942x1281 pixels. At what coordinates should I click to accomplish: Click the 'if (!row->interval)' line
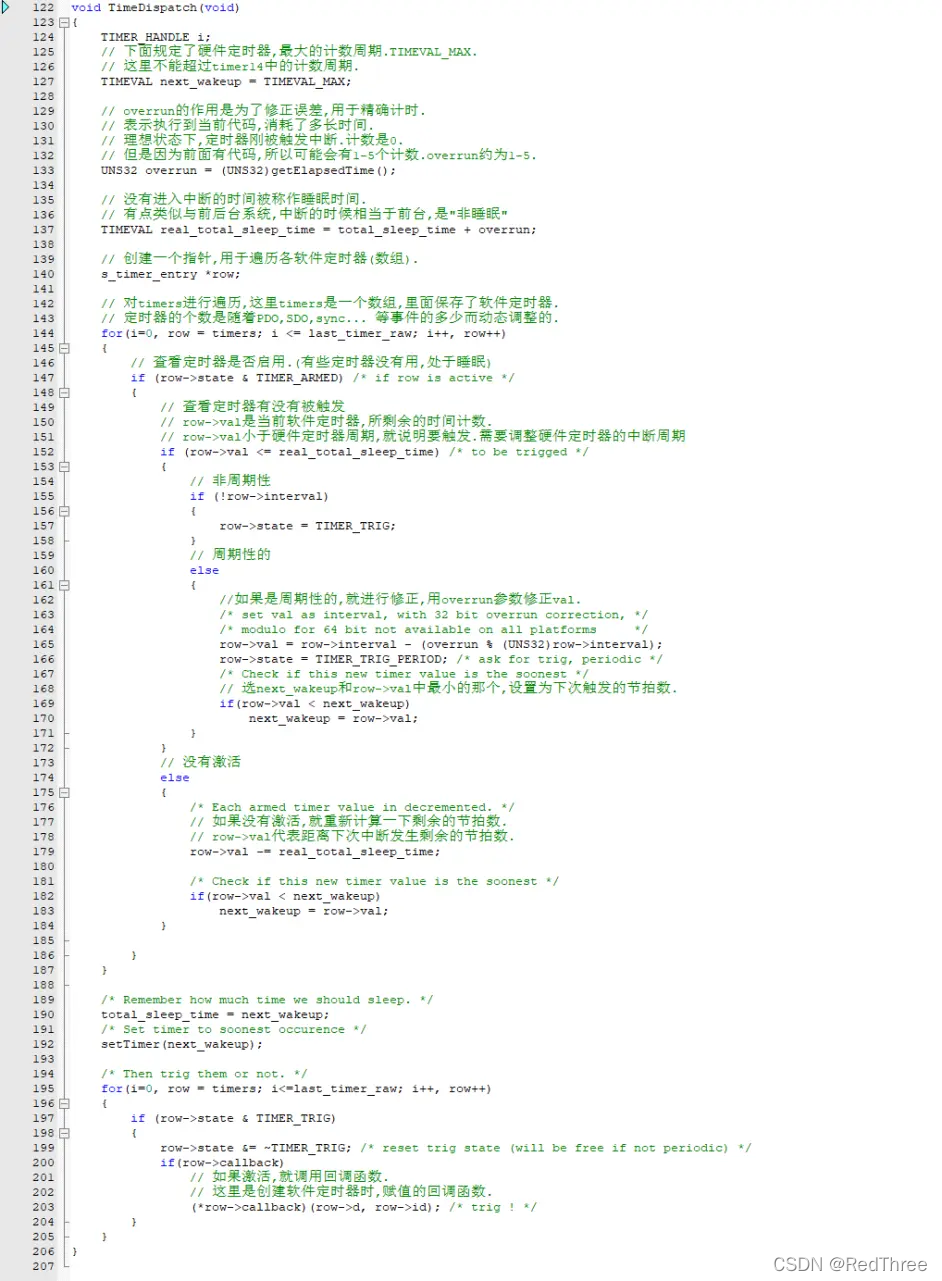pyautogui.click(x=259, y=496)
